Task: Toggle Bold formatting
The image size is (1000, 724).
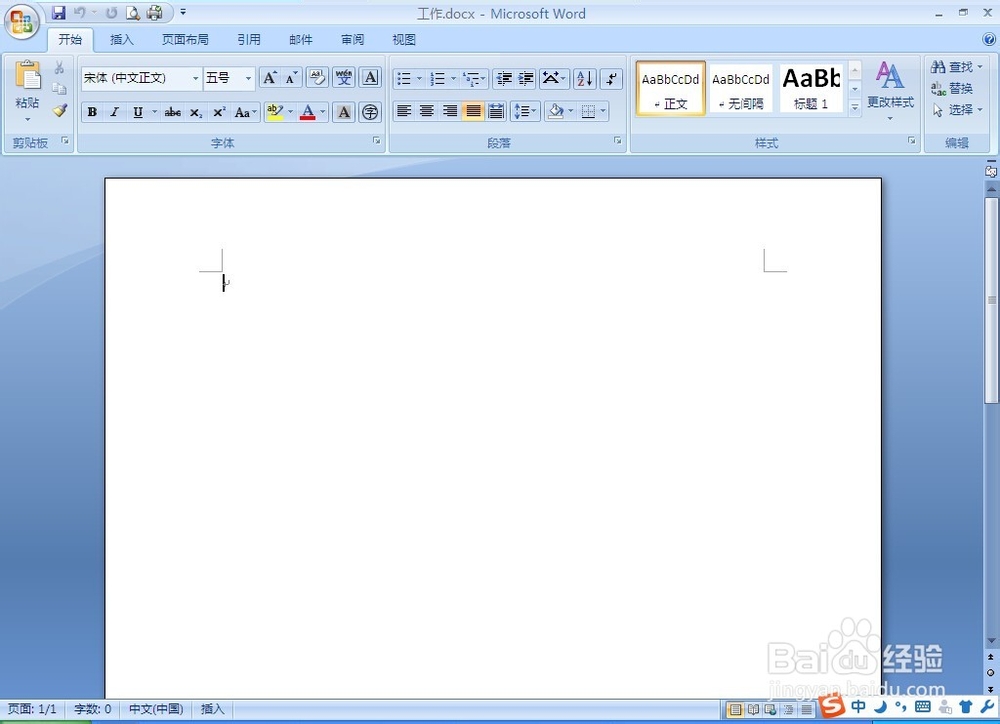Action: coord(92,112)
